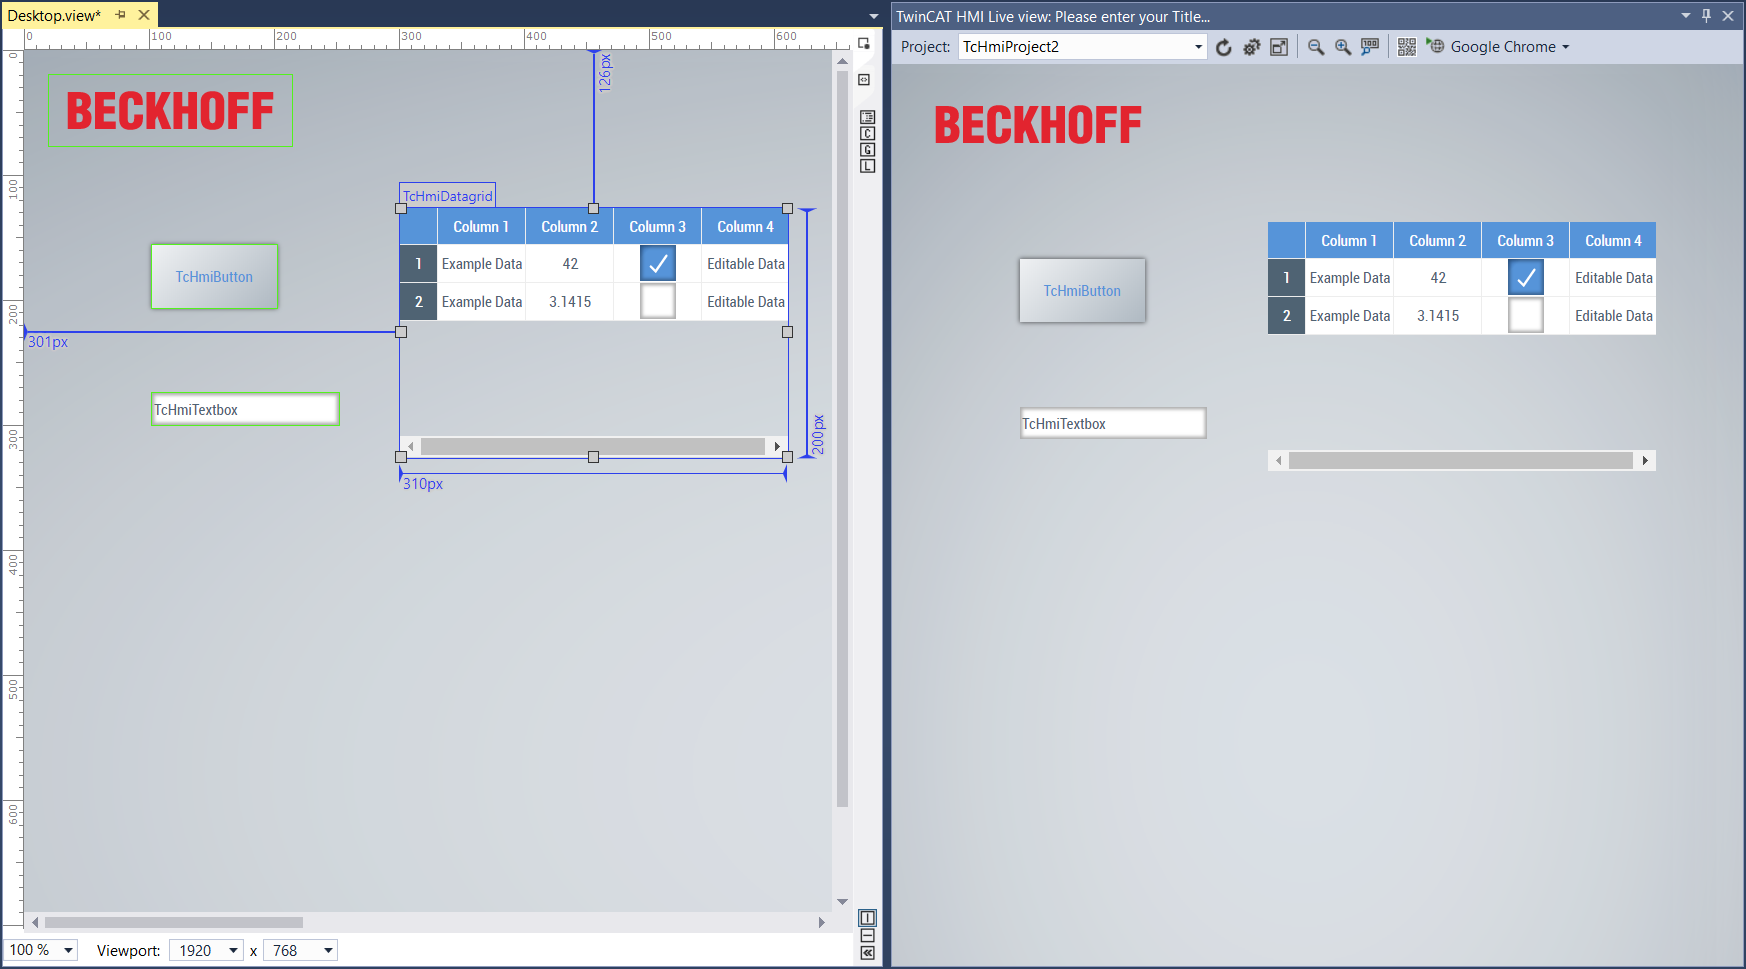Zoom in the Live view
This screenshot has height=969, width=1746.
click(1343, 47)
